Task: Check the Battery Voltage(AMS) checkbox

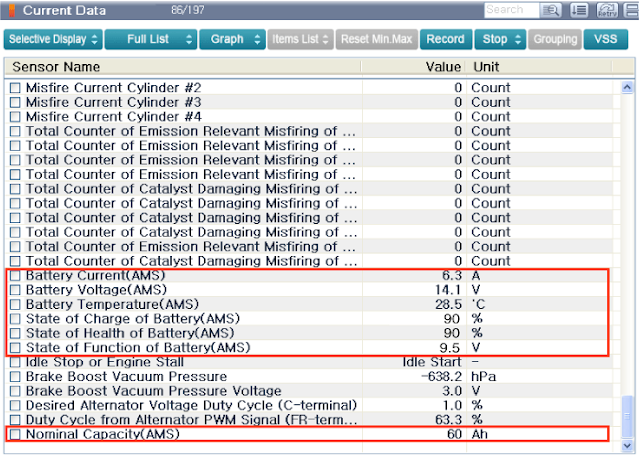Action: tap(15, 290)
